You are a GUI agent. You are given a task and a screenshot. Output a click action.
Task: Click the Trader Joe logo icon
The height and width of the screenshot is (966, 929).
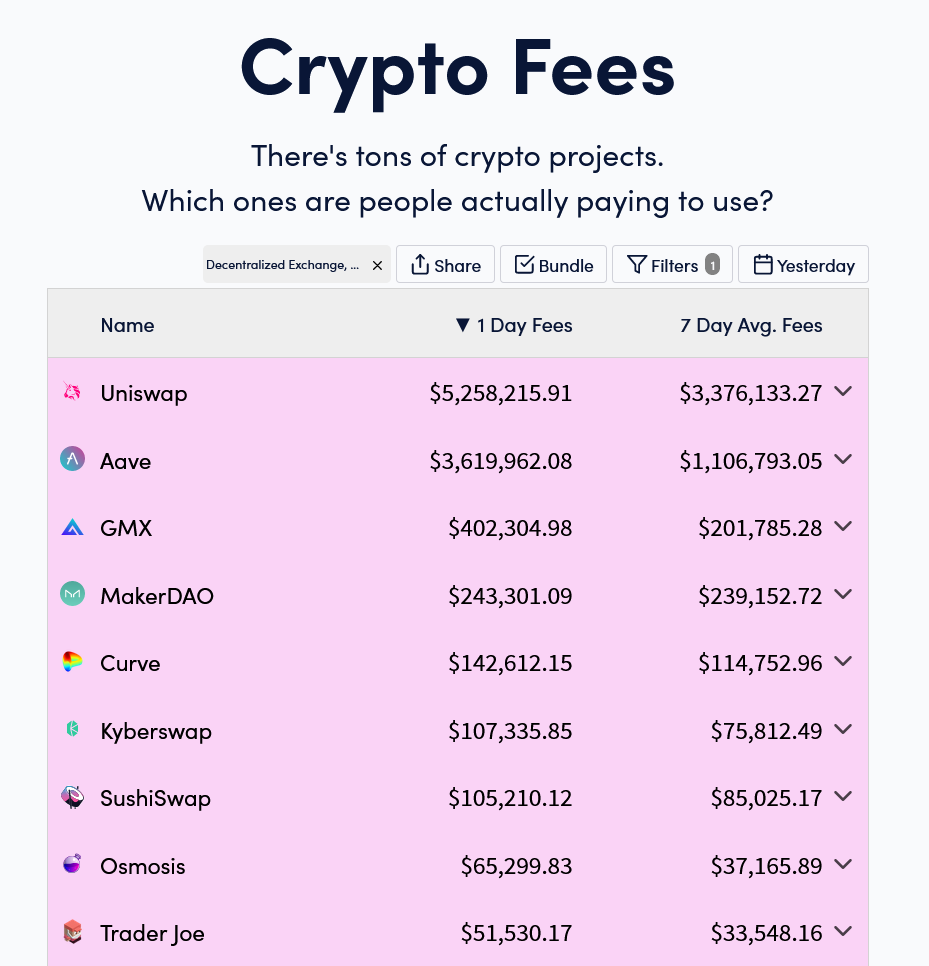tap(72, 932)
